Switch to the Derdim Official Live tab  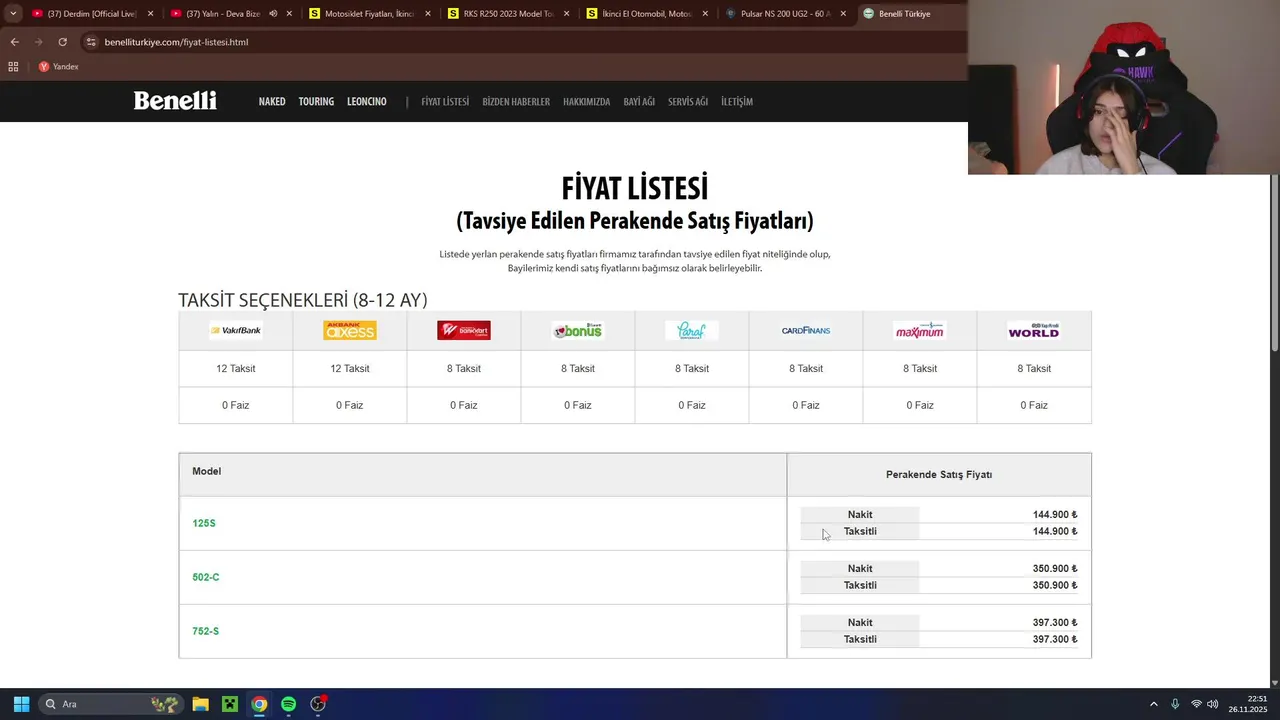coord(91,14)
